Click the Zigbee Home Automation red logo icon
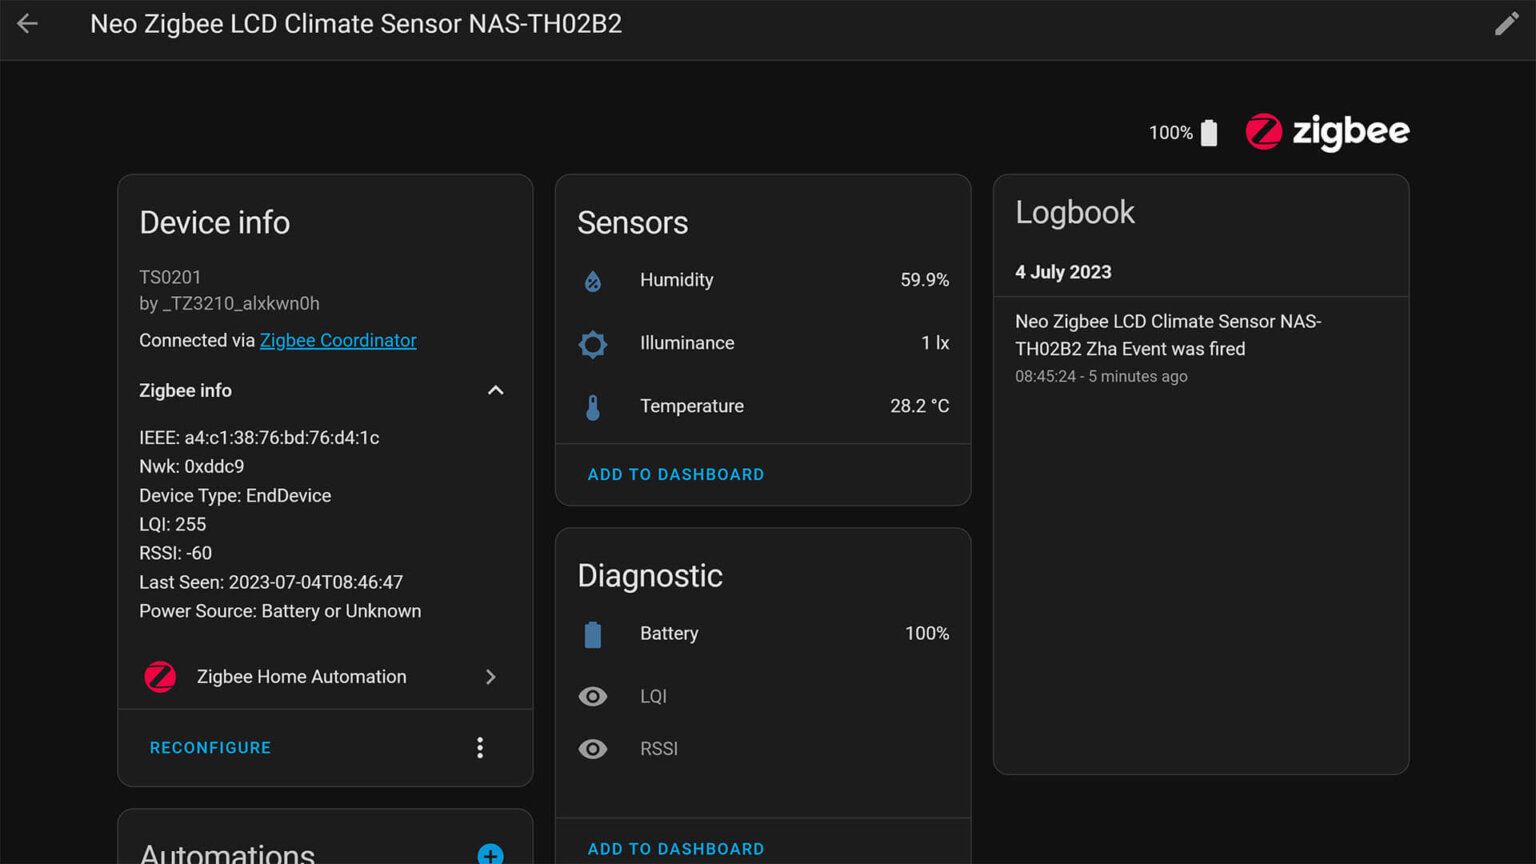 coord(160,677)
